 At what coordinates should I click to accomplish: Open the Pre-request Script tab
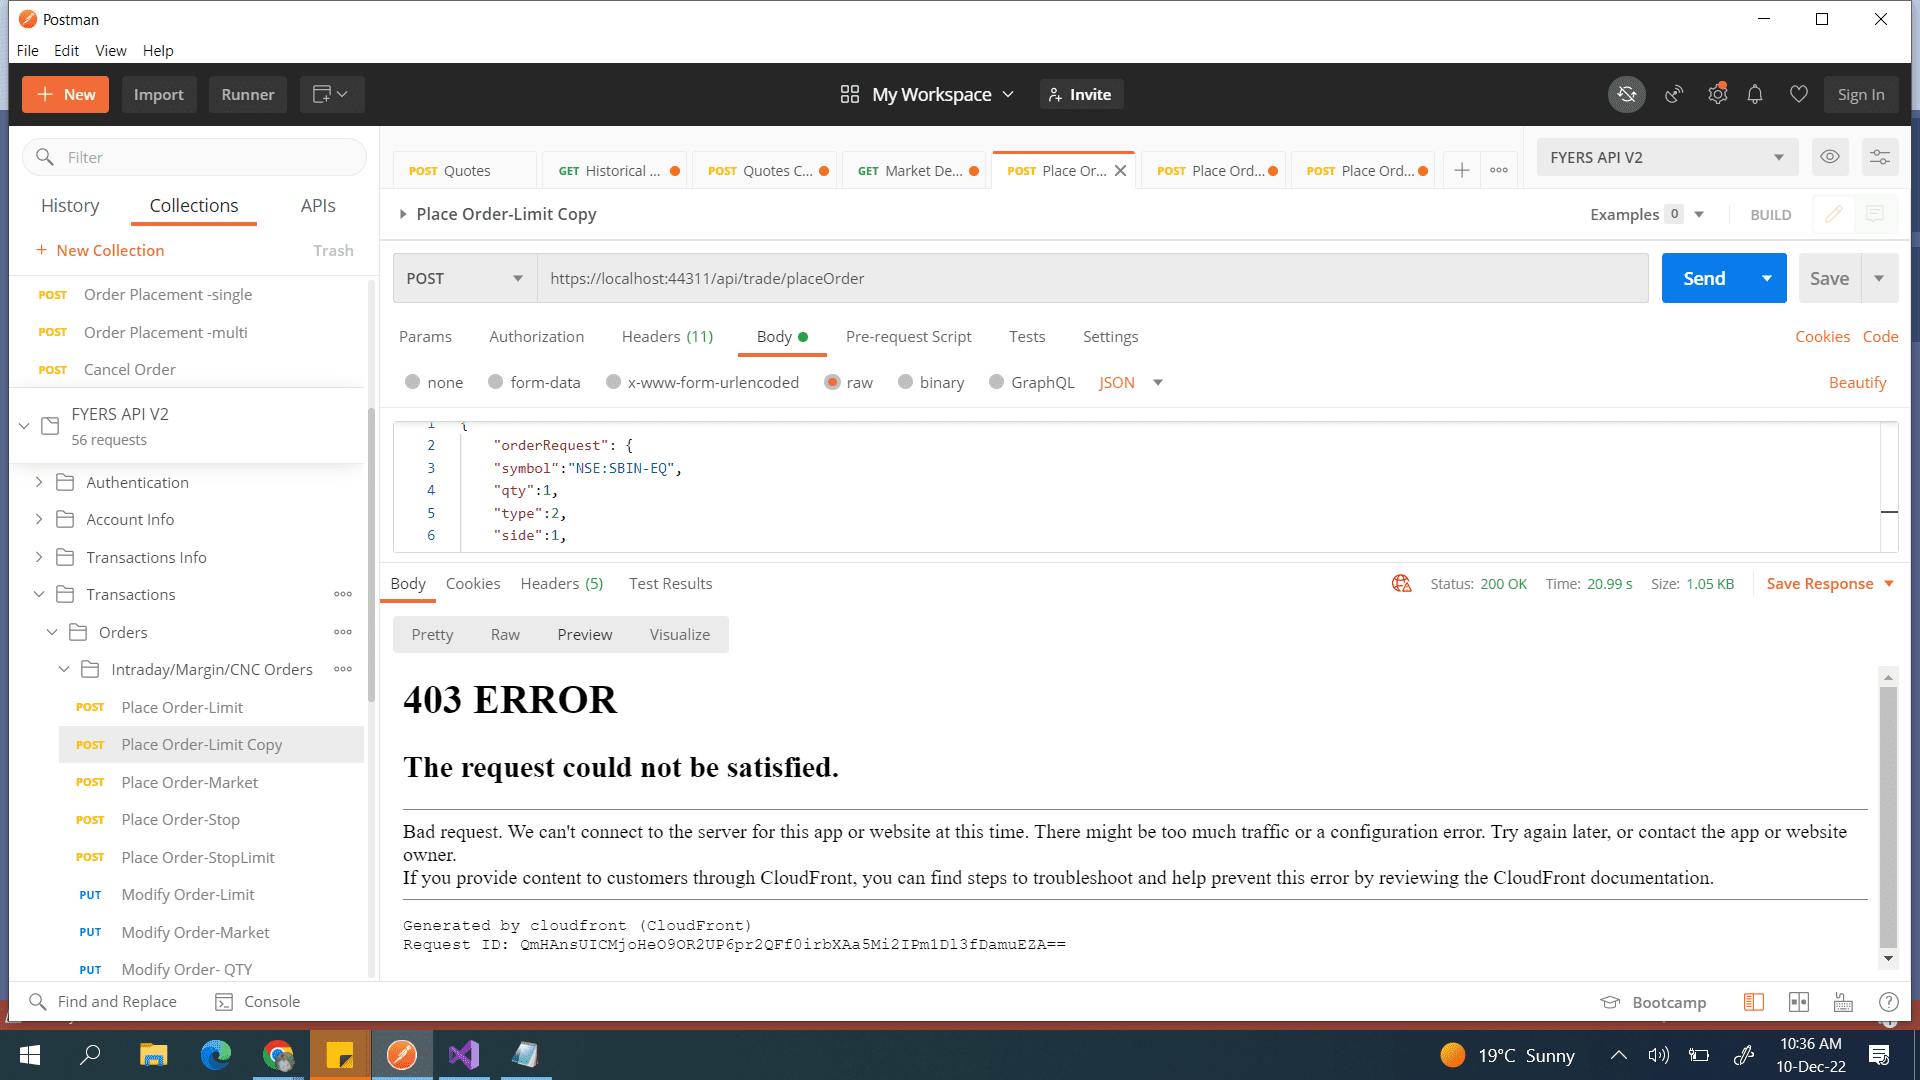[x=908, y=336]
